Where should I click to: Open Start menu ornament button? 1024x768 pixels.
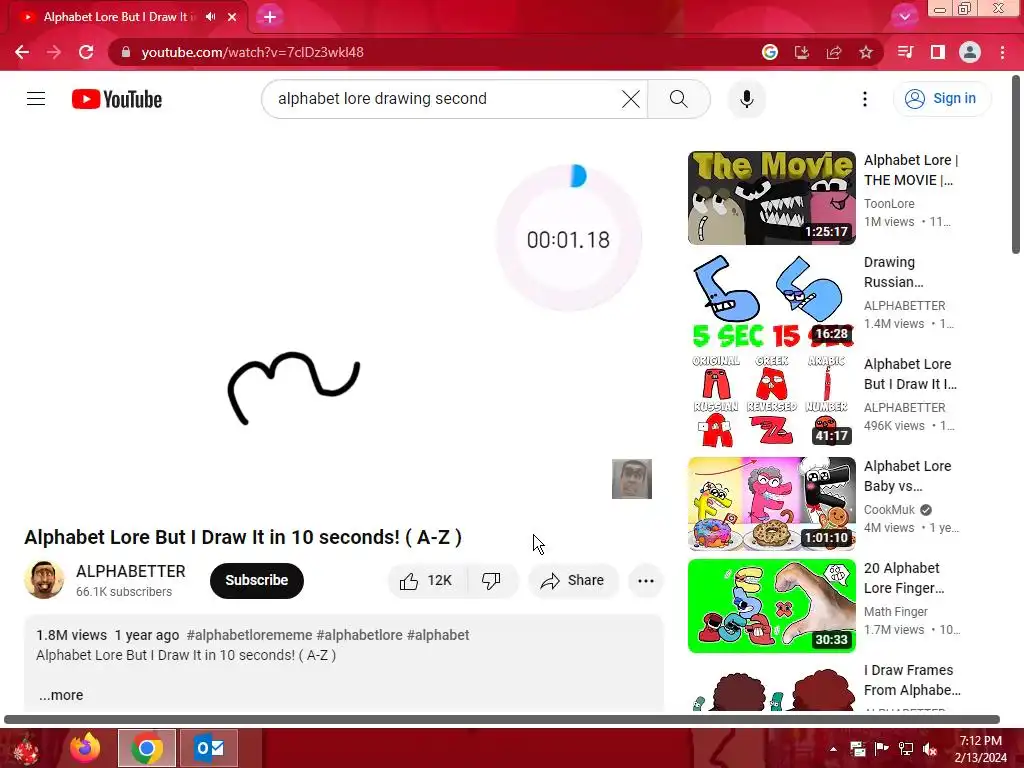[26, 749]
